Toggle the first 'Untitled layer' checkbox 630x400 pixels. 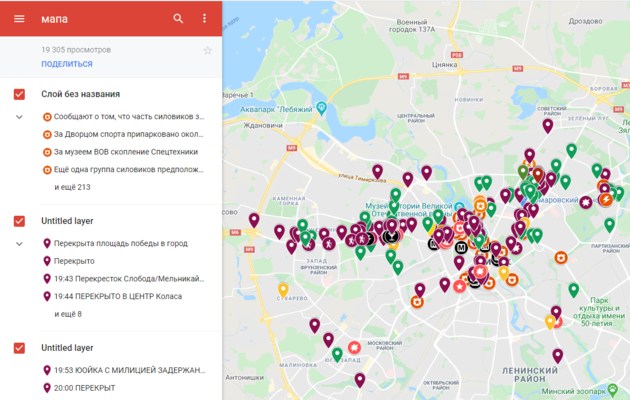(x=19, y=221)
